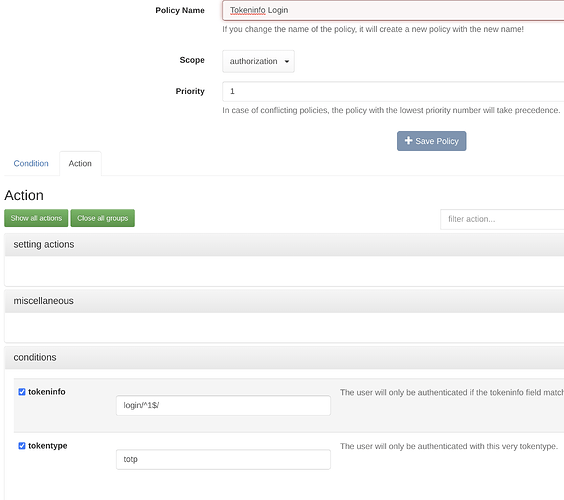564x500 pixels.
Task: Select the Action tab
Action: click(x=80, y=164)
